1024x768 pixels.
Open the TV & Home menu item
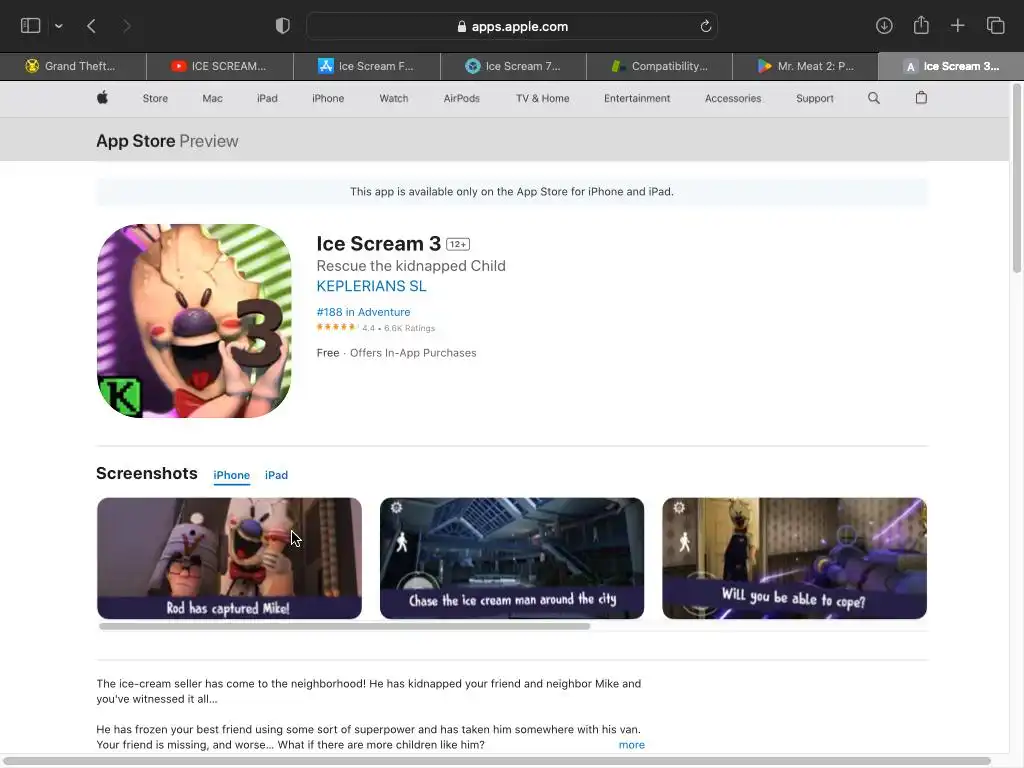[x=543, y=99]
